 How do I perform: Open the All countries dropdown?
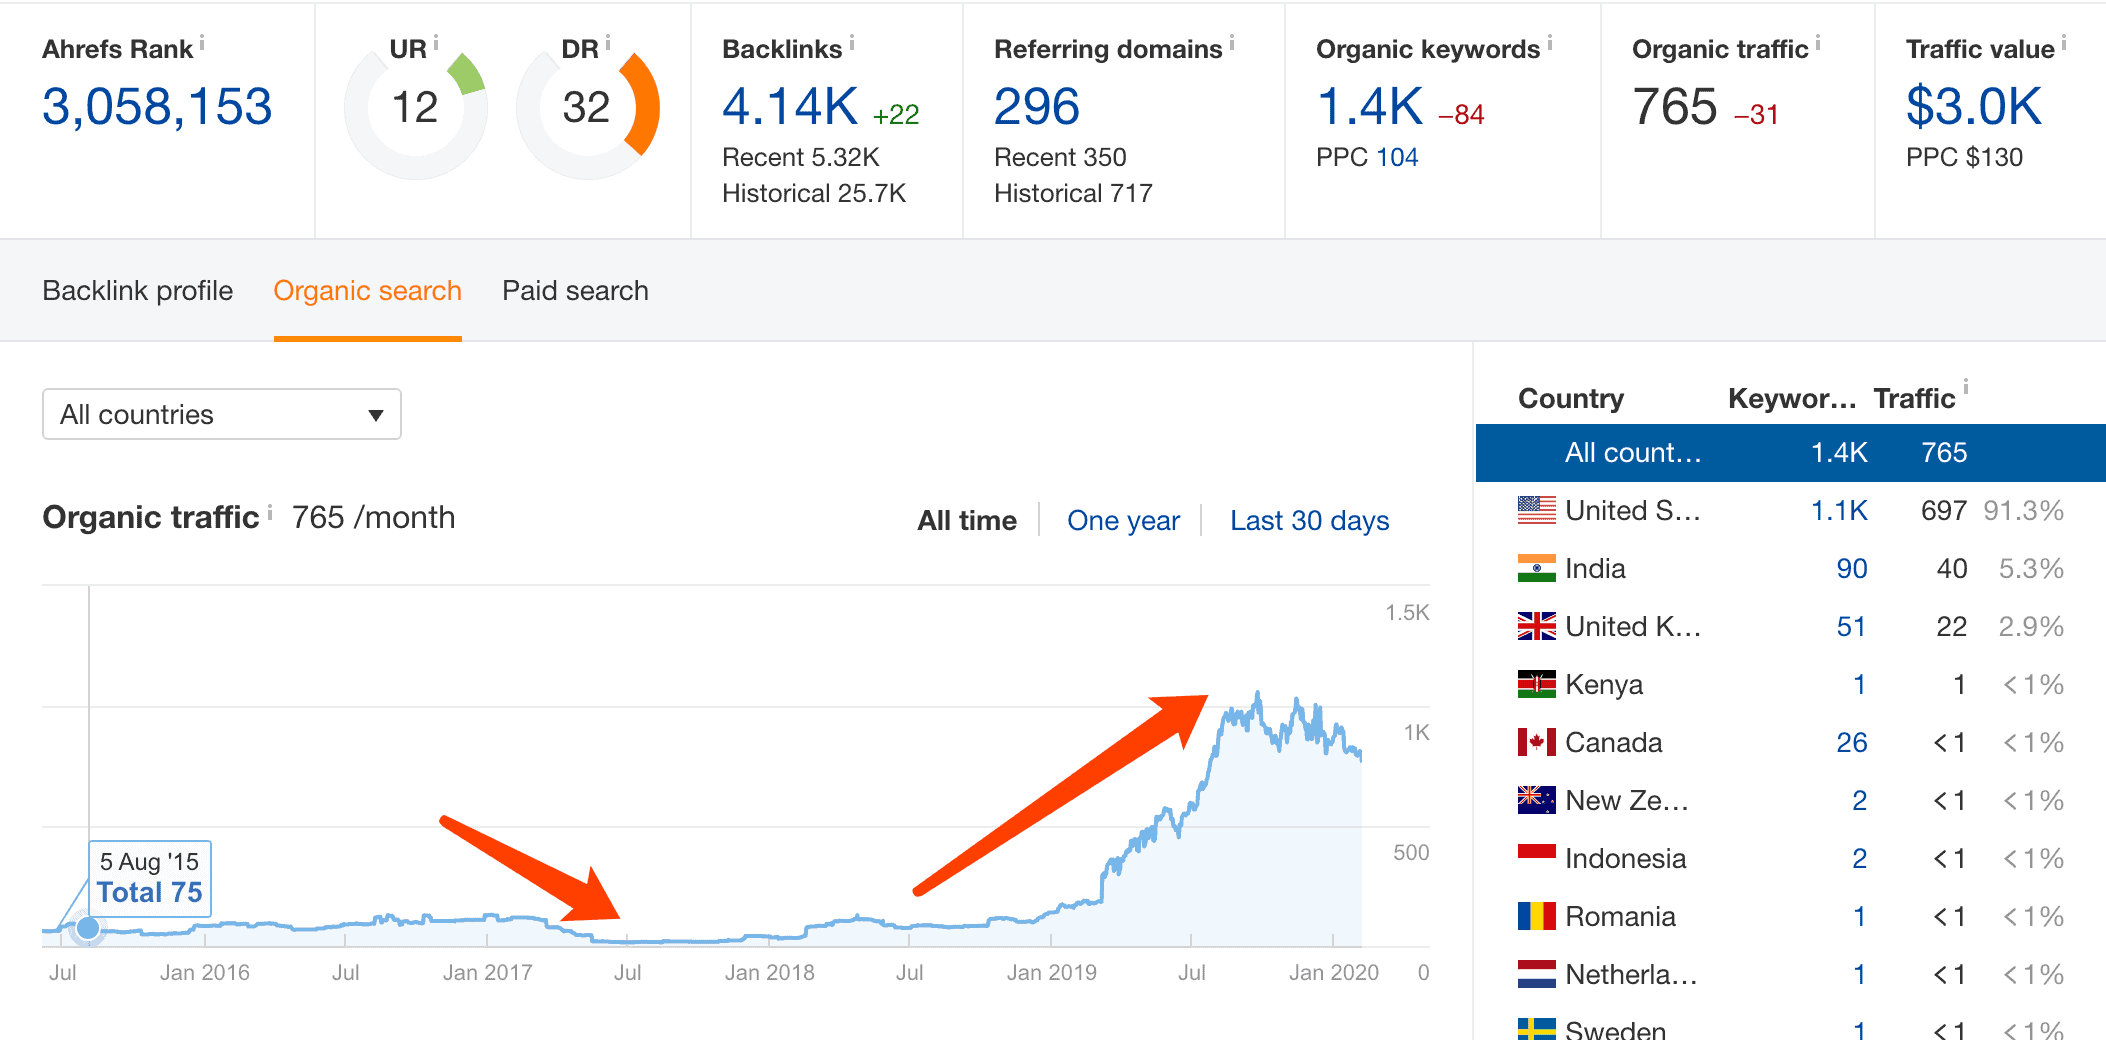click(x=221, y=414)
